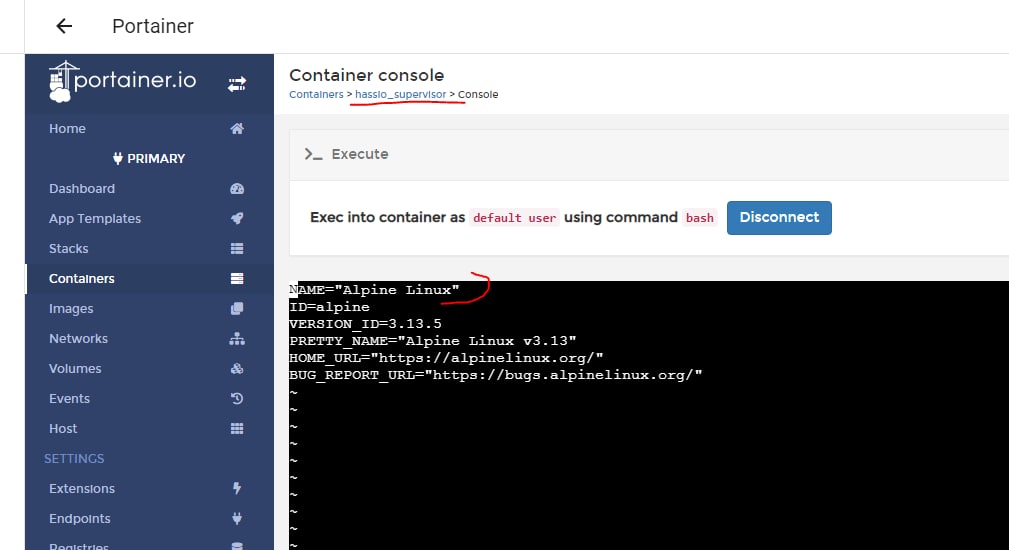Screen dimensions: 1009x550
Task: Click the App Templates rocket icon
Action: pyautogui.click(x=237, y=219)
